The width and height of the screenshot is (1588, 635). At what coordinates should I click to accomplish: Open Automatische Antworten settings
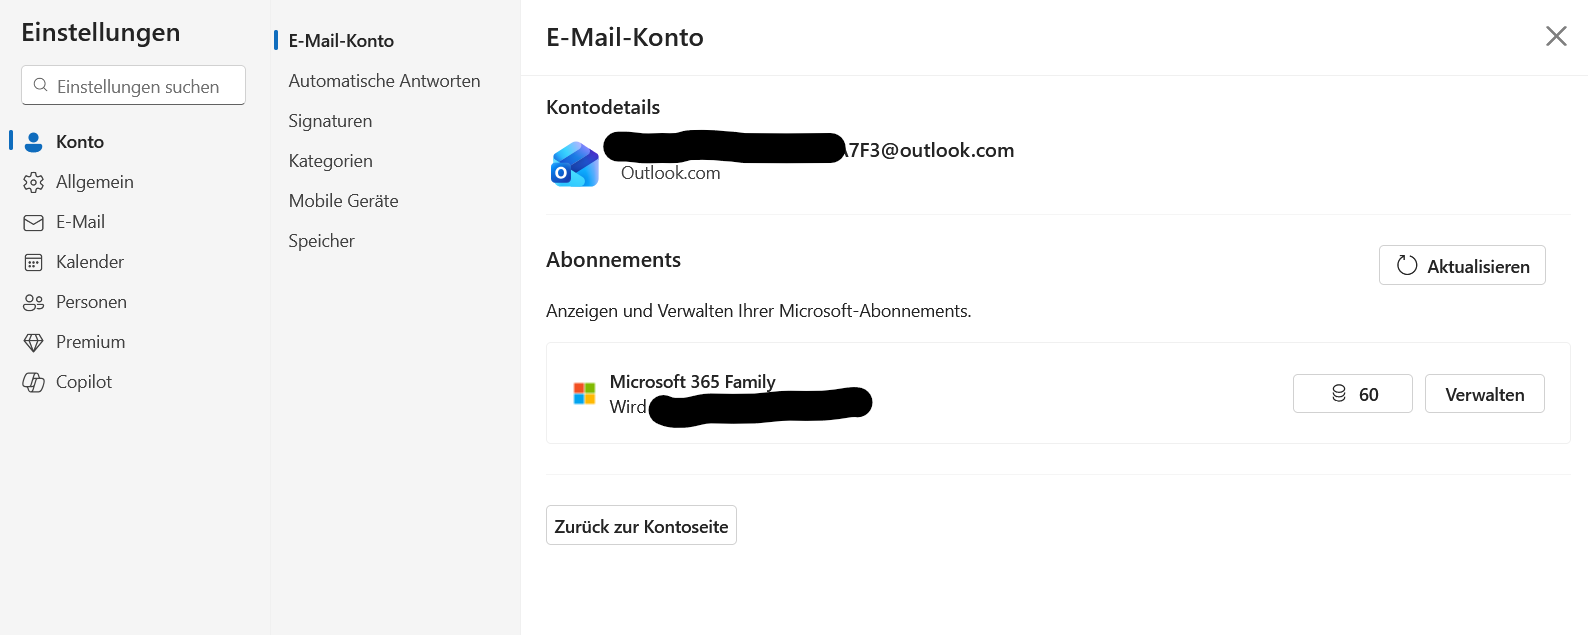click(x=384, y=81)
